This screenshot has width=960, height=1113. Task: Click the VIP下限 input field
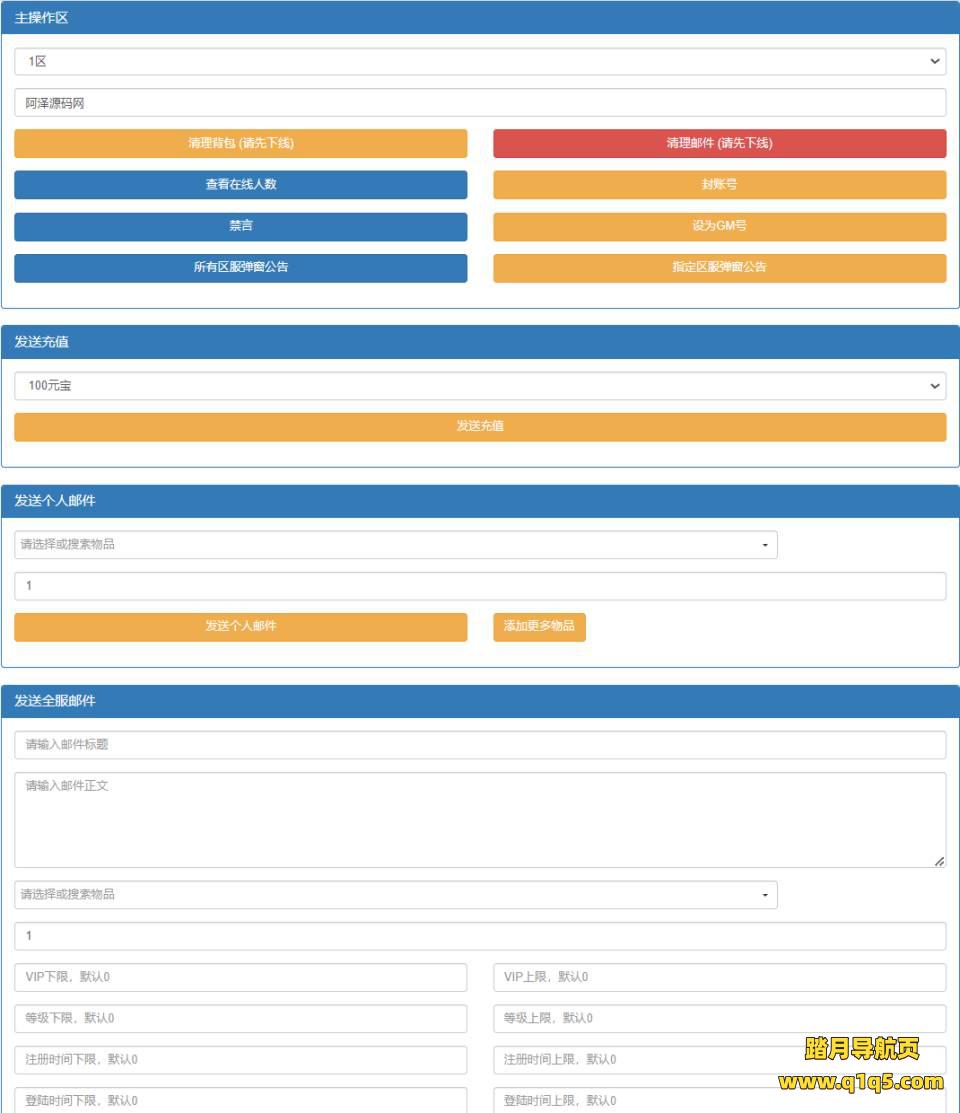point(240,978)
